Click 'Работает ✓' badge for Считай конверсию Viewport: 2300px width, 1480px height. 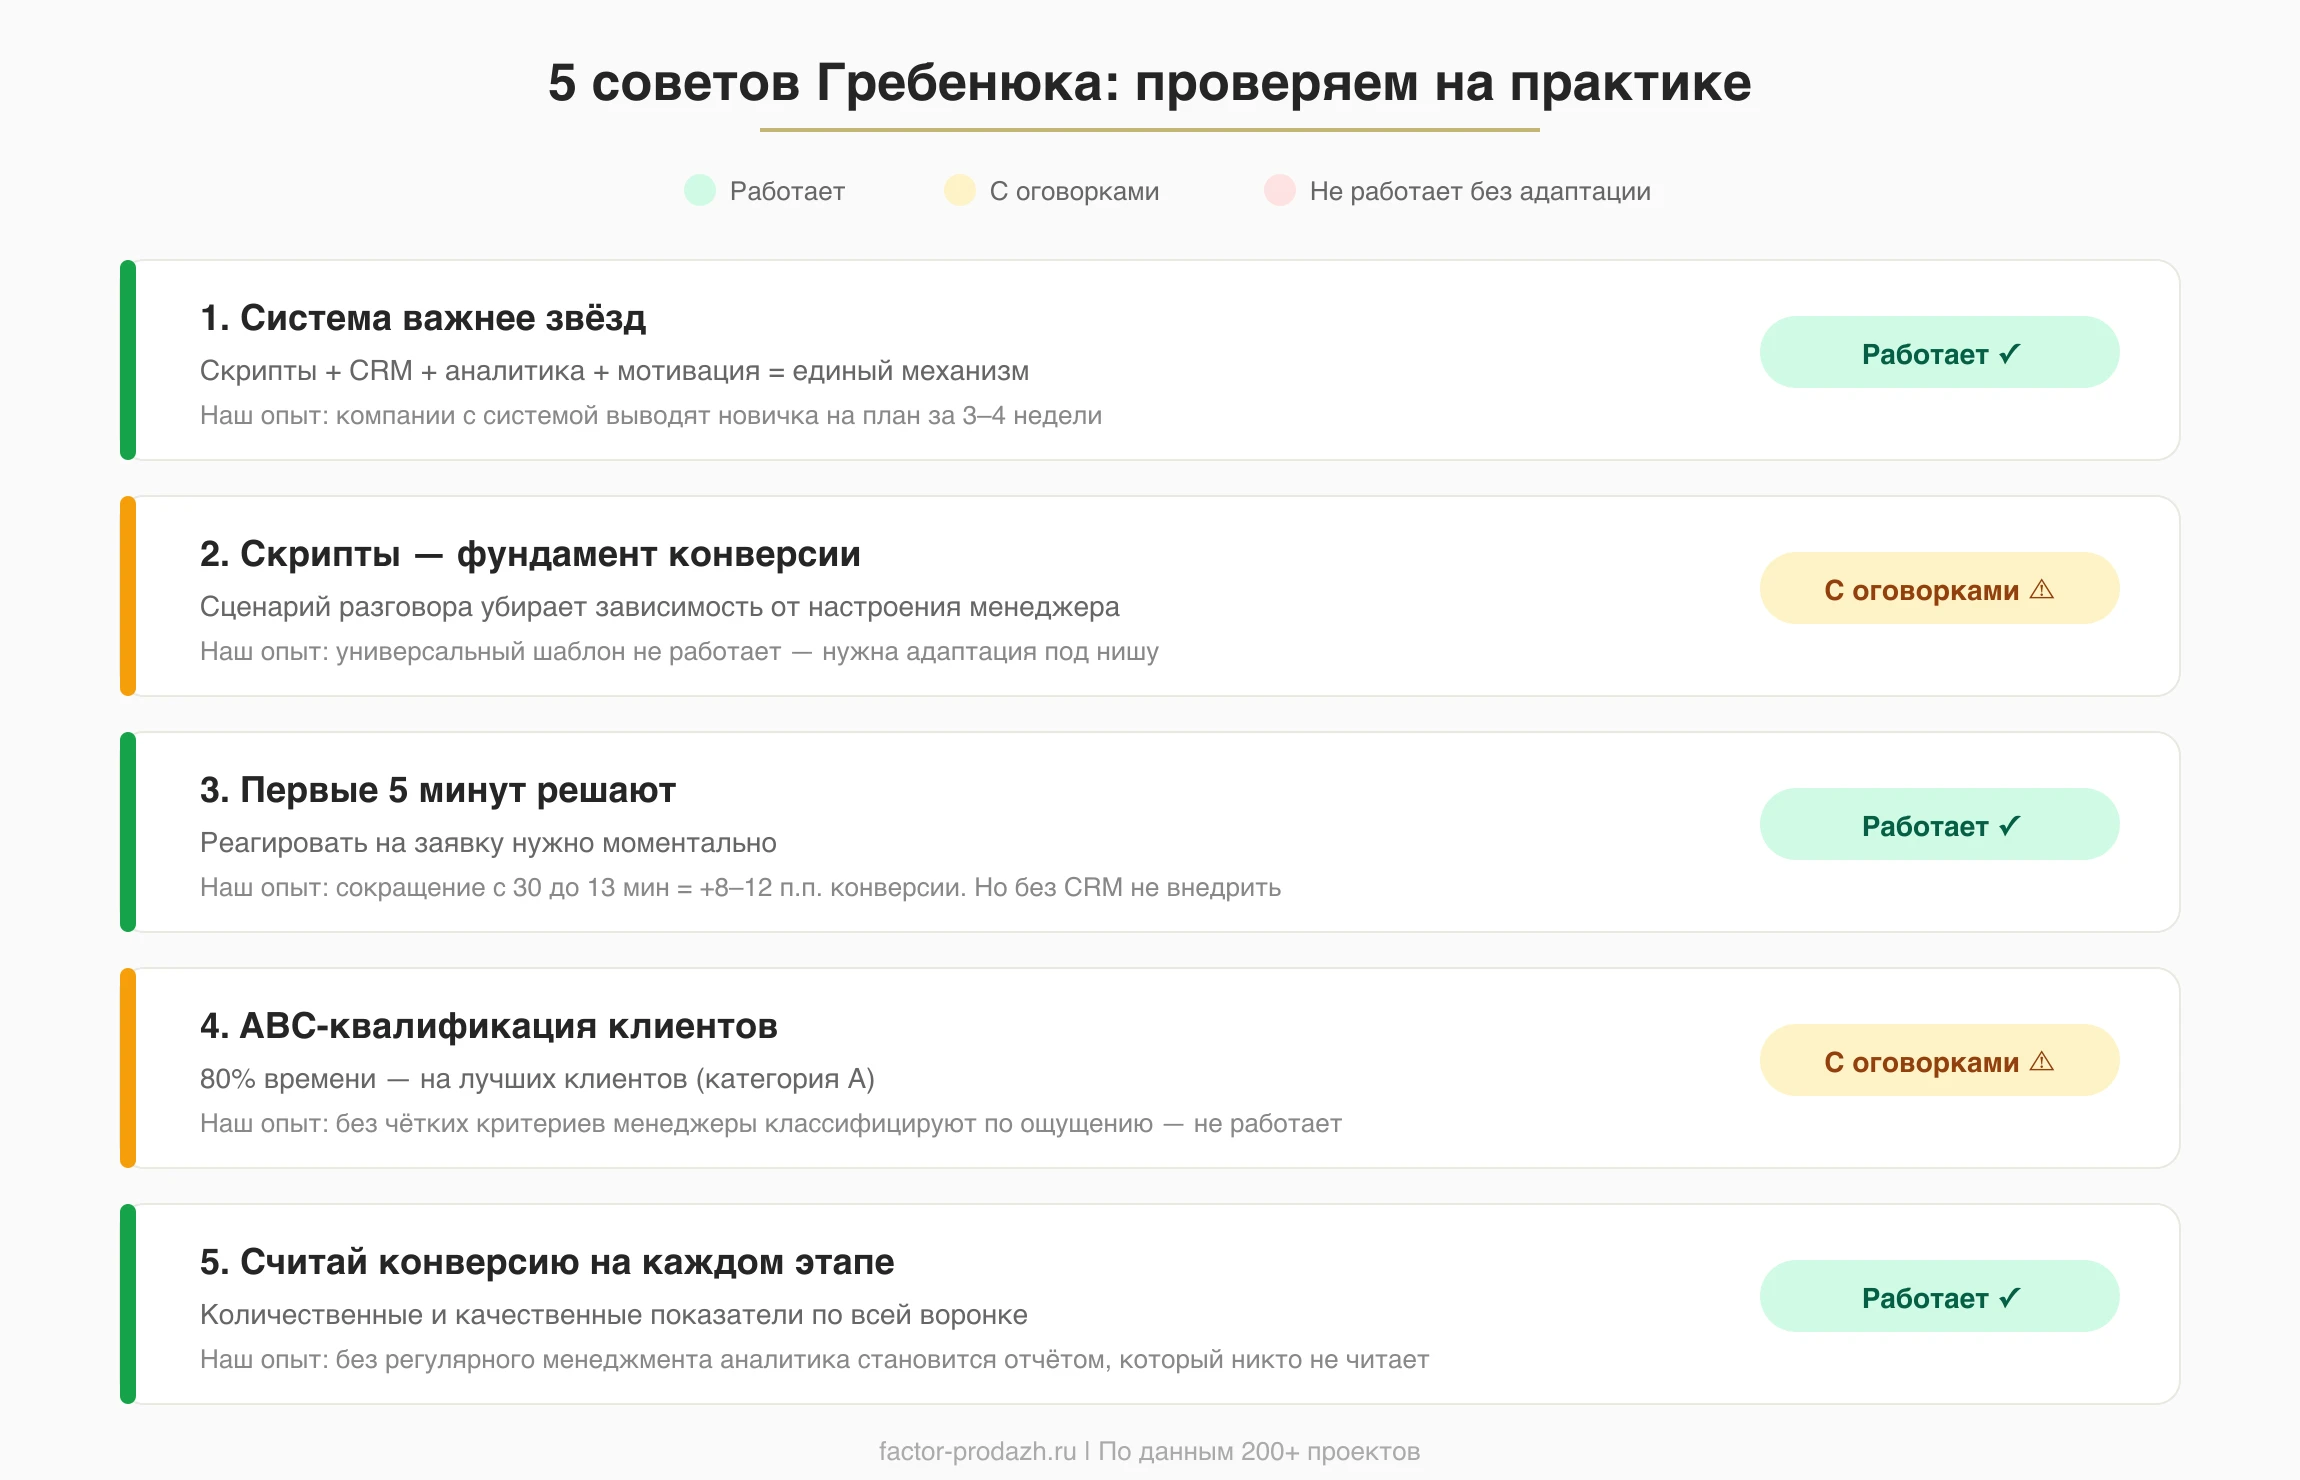[1938, 1297]
